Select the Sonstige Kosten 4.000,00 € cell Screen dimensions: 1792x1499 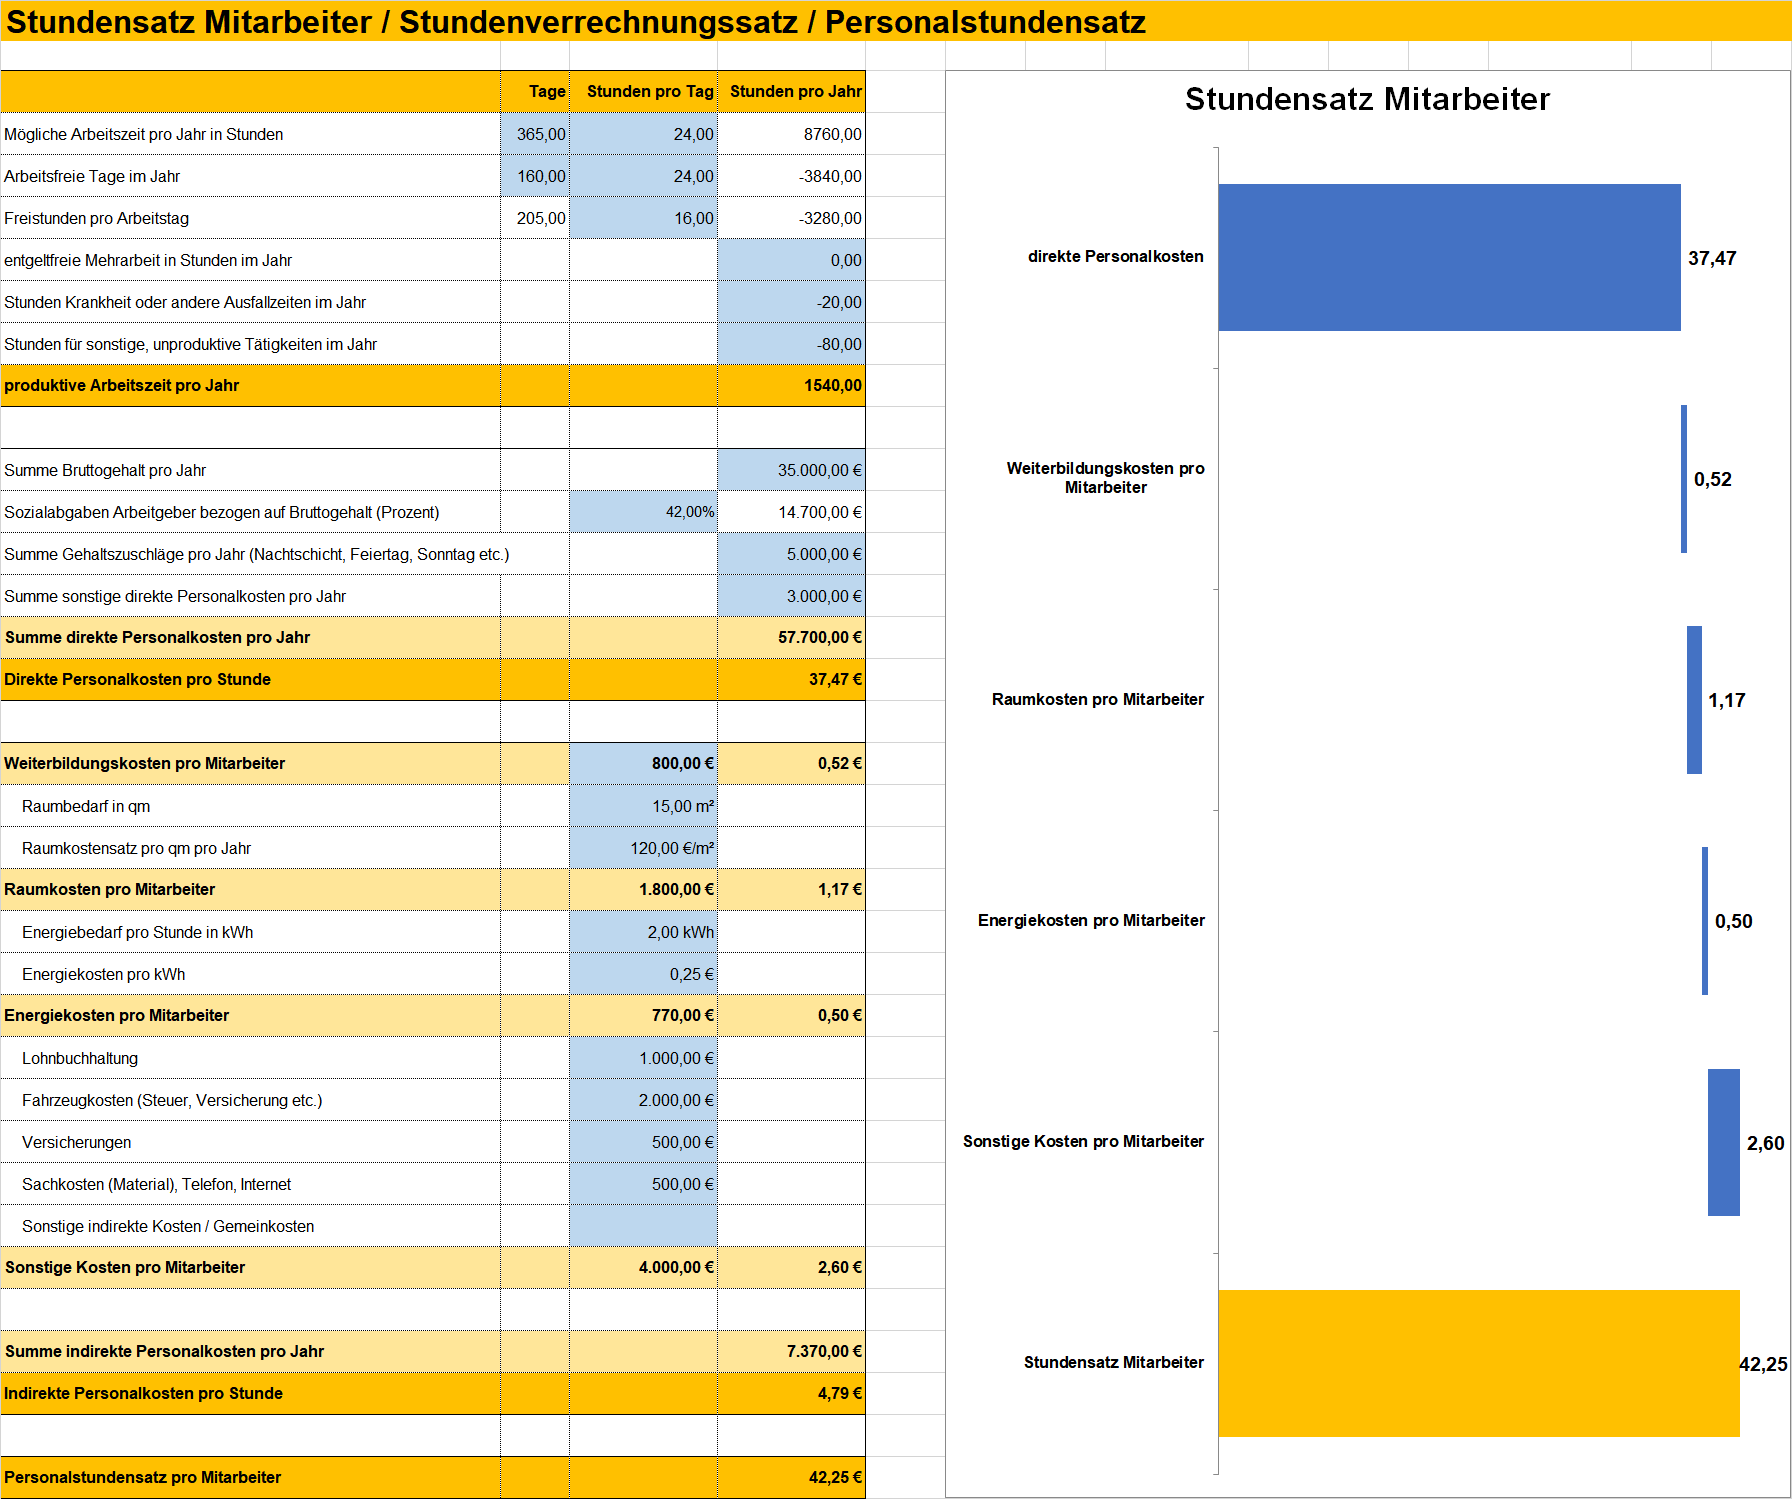(643, 1268)
